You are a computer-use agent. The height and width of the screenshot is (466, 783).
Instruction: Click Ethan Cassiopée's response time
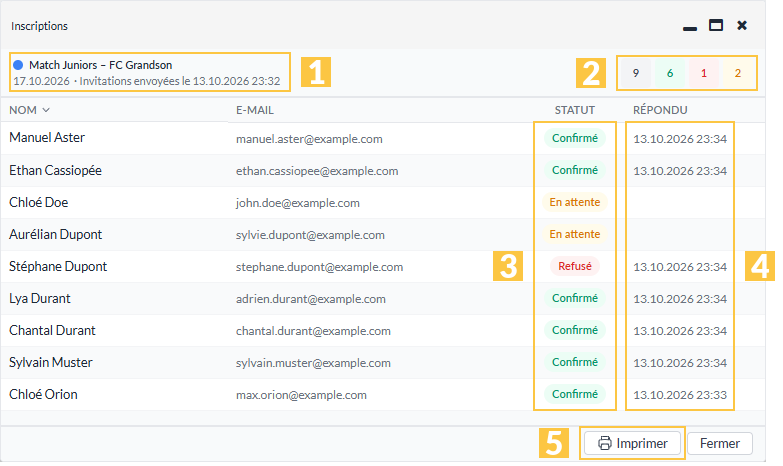click(680, 171)
